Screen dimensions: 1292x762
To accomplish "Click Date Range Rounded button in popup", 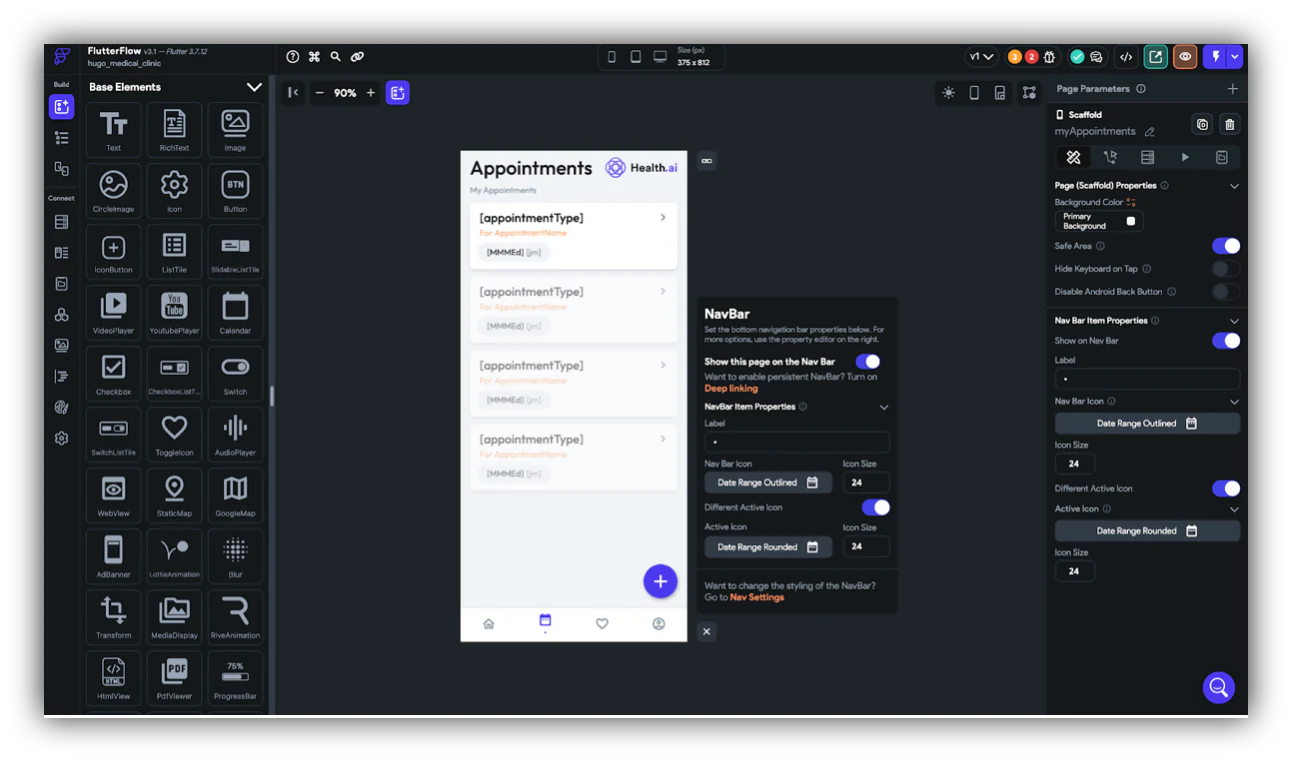I will [768, 547].
